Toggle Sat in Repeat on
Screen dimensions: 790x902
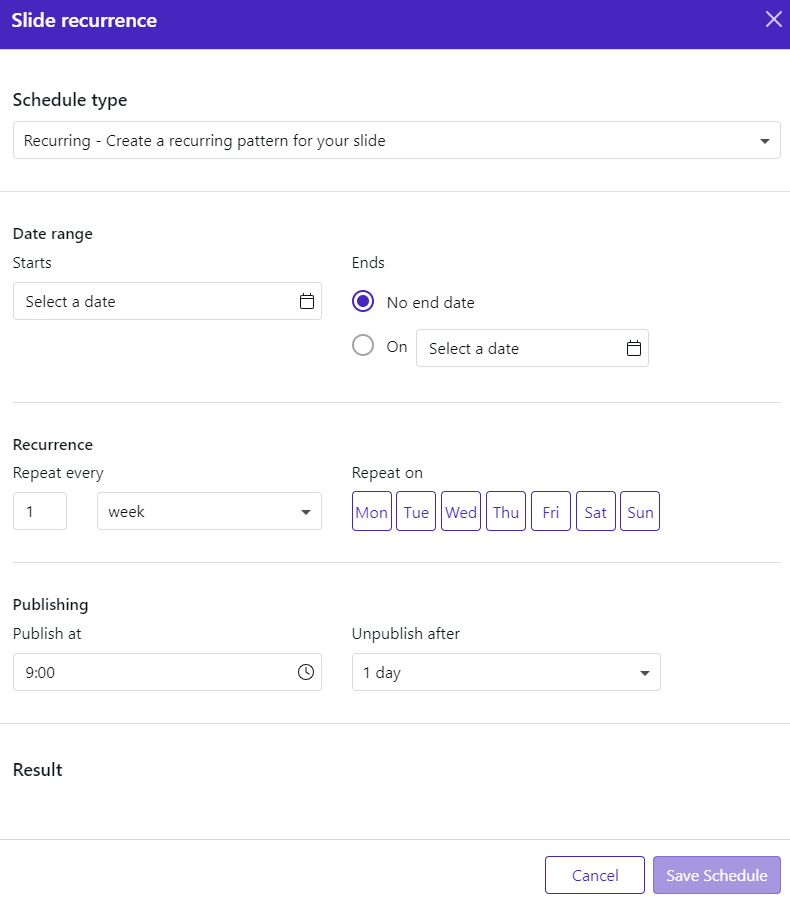[596, 511]
